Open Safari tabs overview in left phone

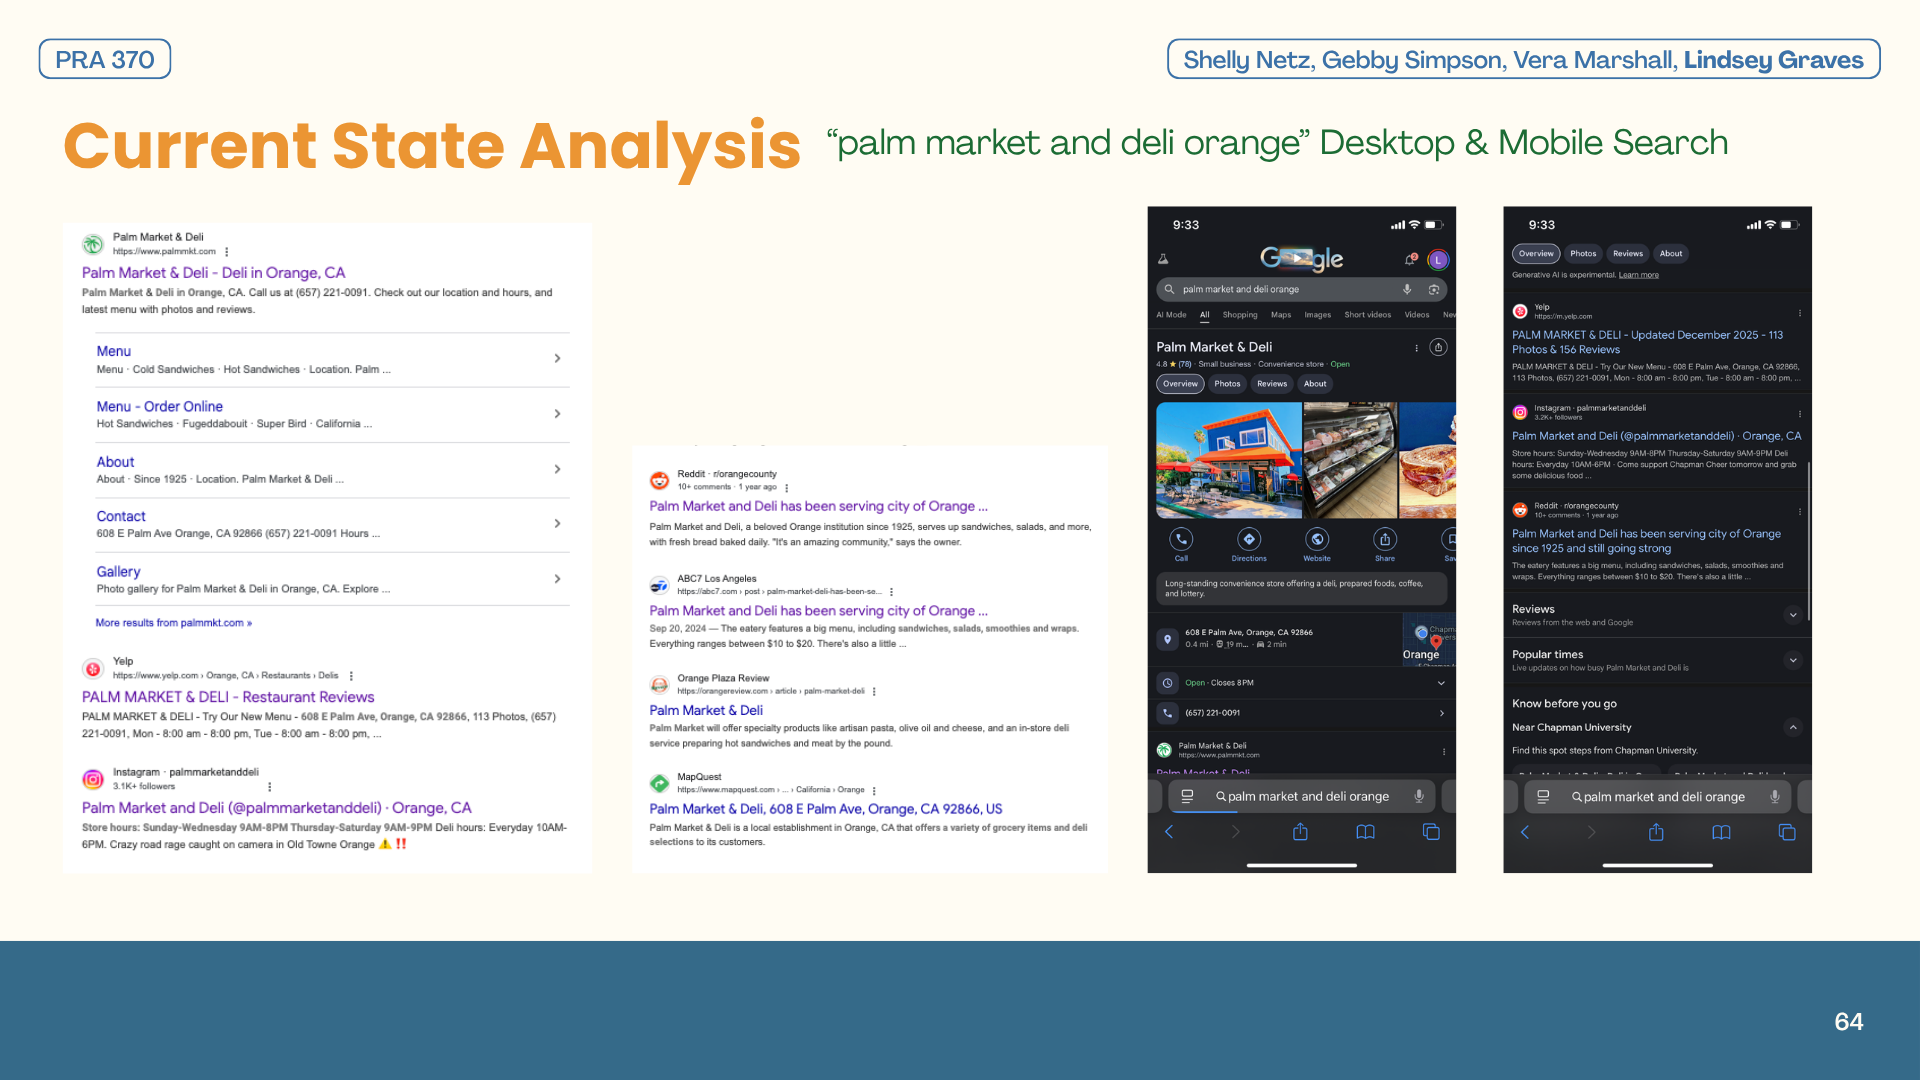[1431, 832]
